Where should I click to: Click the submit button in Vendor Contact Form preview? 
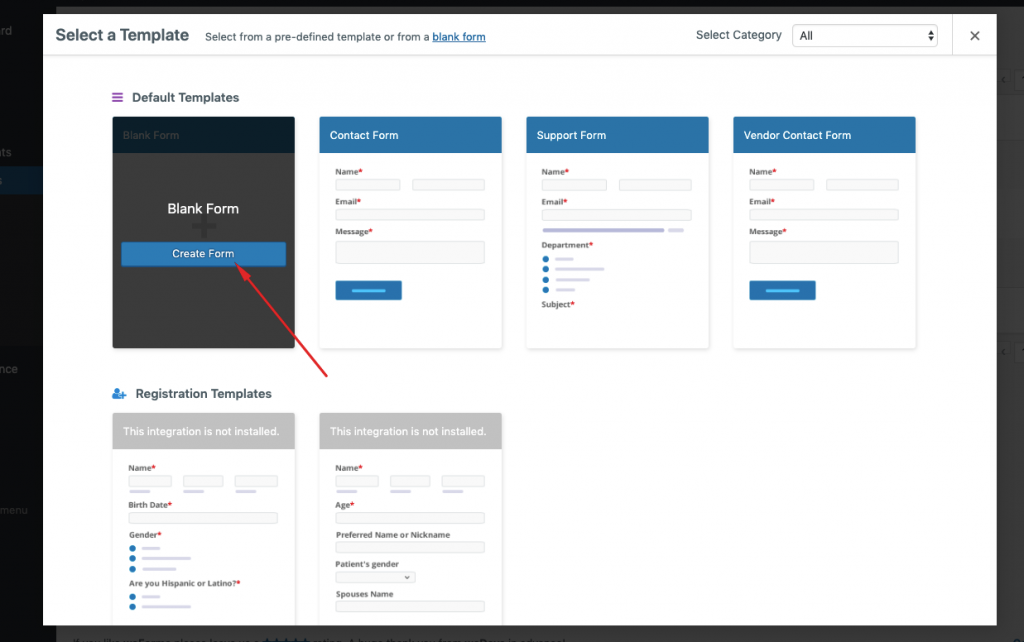(x=782, y=290)
